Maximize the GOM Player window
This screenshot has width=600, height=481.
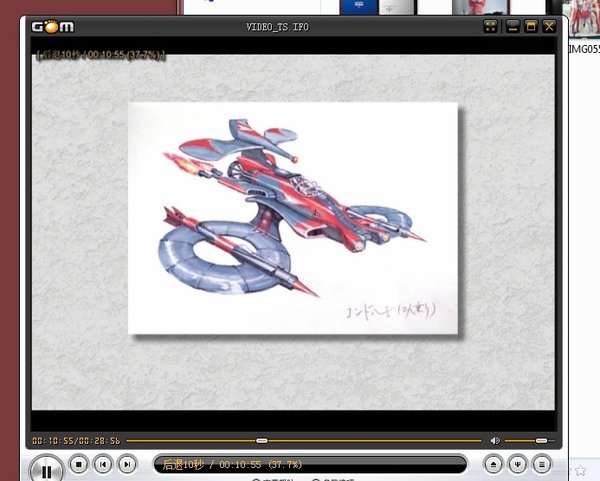point(531,26)
